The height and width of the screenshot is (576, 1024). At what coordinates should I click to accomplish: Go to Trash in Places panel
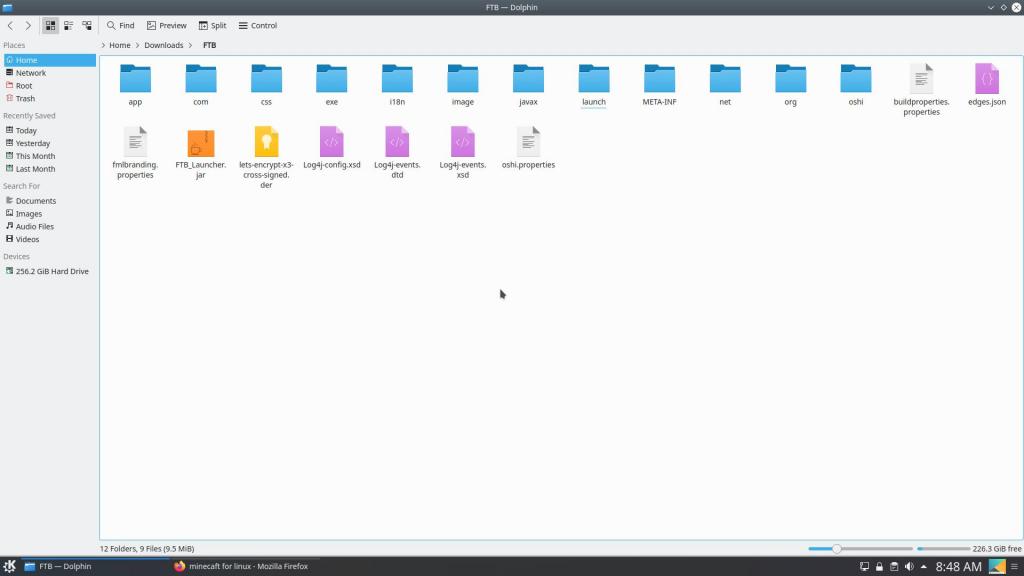(25, 98)
